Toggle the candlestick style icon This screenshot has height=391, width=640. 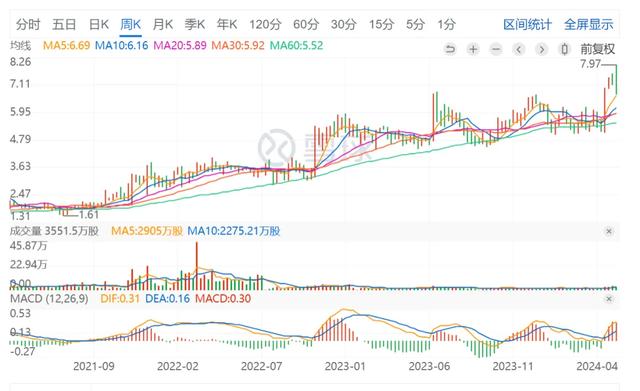pos(564,49)
